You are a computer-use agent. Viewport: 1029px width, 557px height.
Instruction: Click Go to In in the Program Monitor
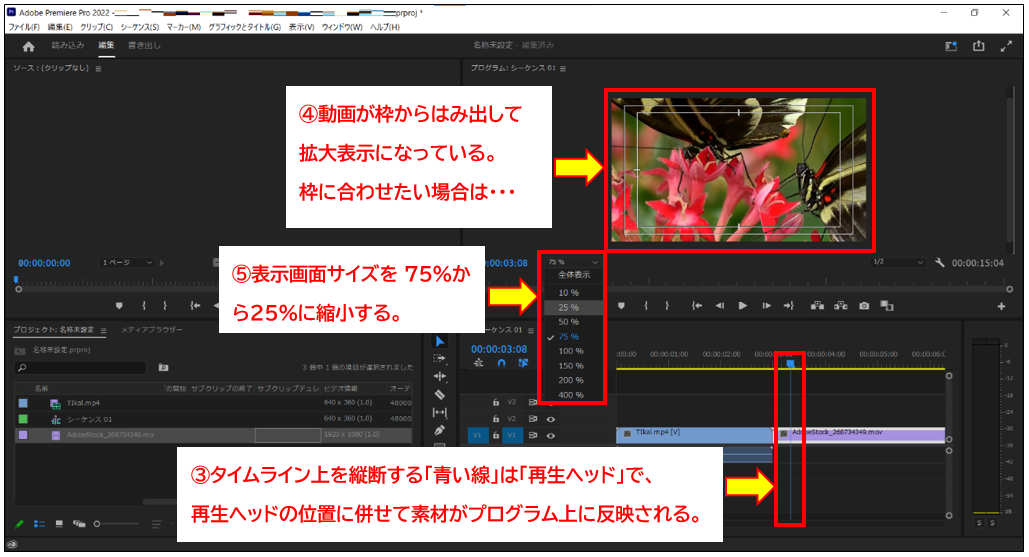[697, 306]
